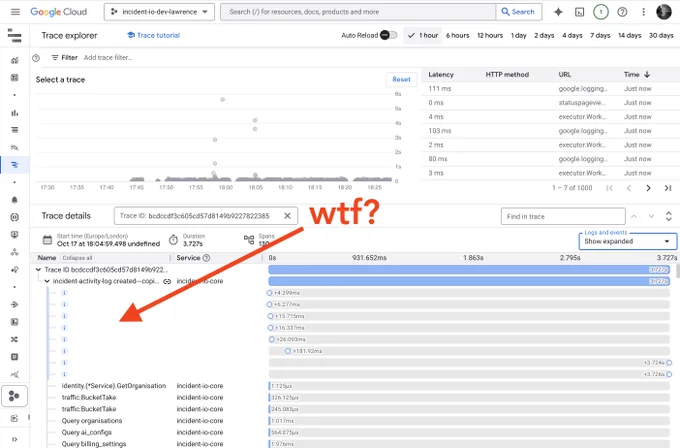Go to next find-in-trace match
Viewport: 680px width, 448px height.
click(651, 216)
